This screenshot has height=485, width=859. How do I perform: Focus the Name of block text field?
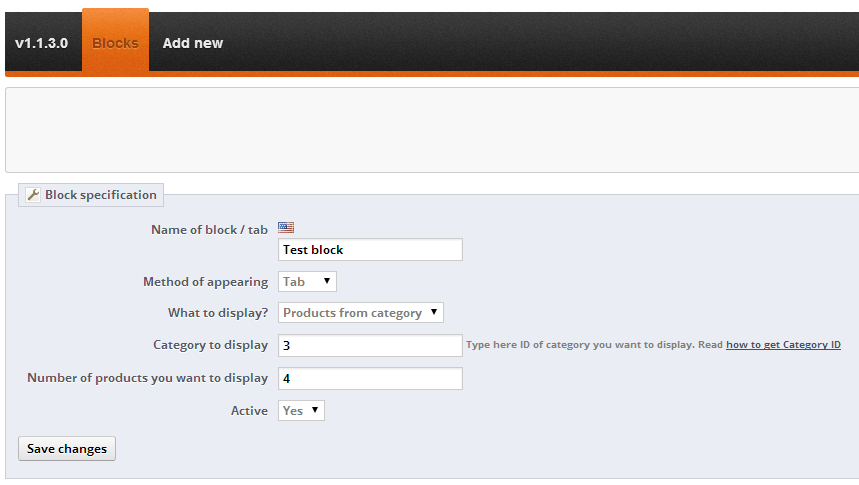[x=370, y=250]
